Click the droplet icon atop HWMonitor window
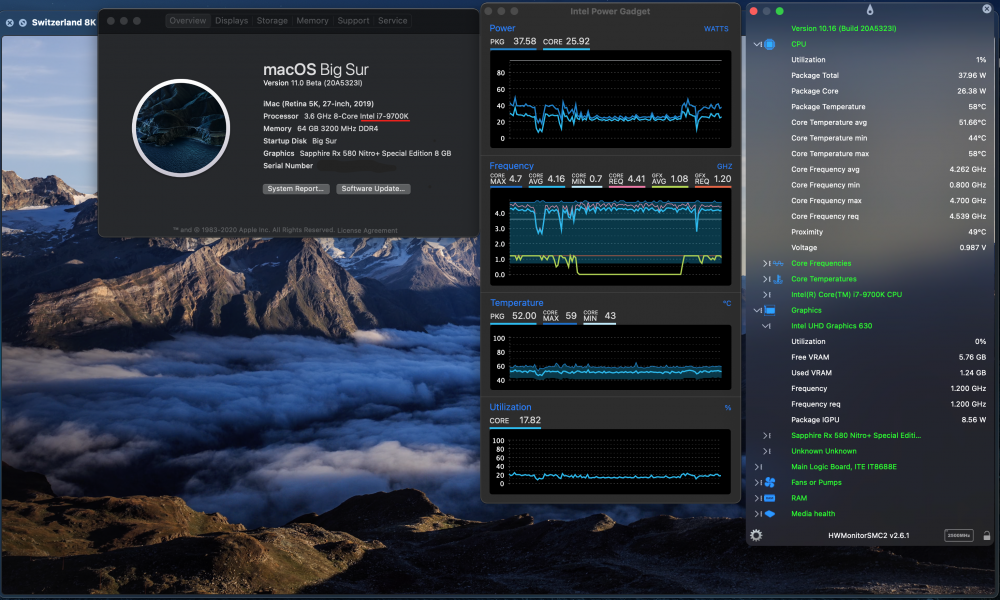 pos(870,10)
